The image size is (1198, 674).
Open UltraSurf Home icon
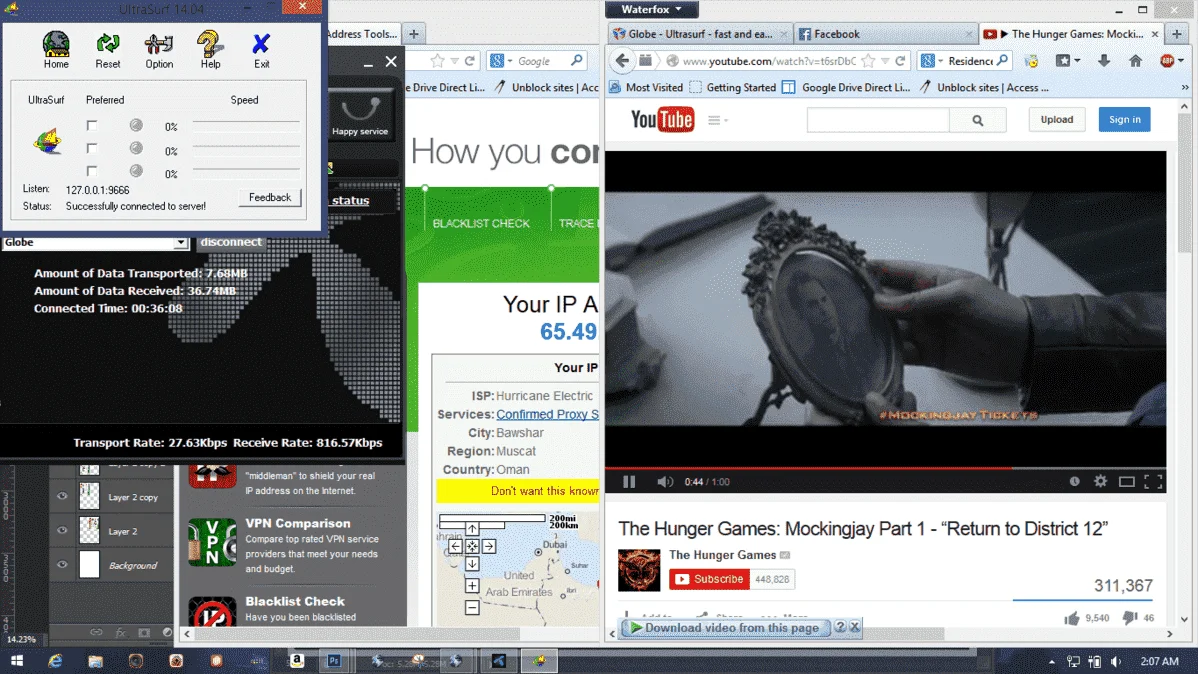(56, 50)
